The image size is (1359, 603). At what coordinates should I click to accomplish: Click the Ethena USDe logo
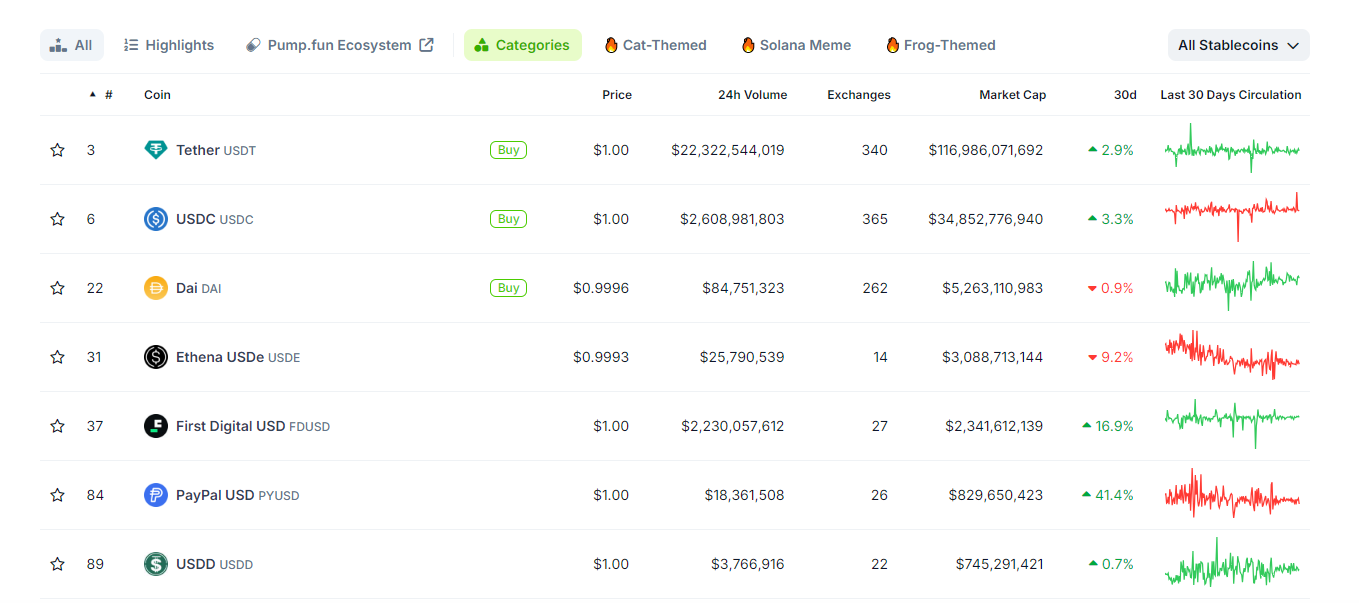(x=156, y=357)
